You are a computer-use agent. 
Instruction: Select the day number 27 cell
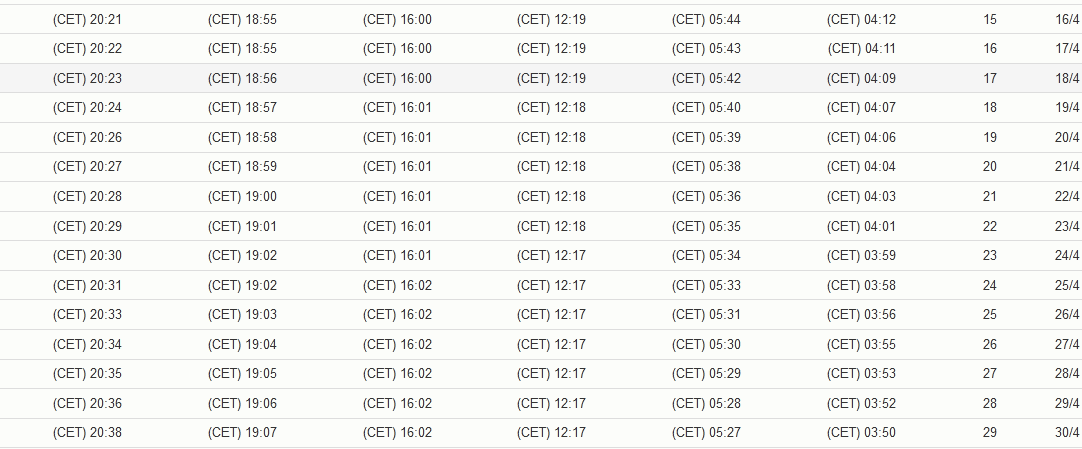pos(990,374)
